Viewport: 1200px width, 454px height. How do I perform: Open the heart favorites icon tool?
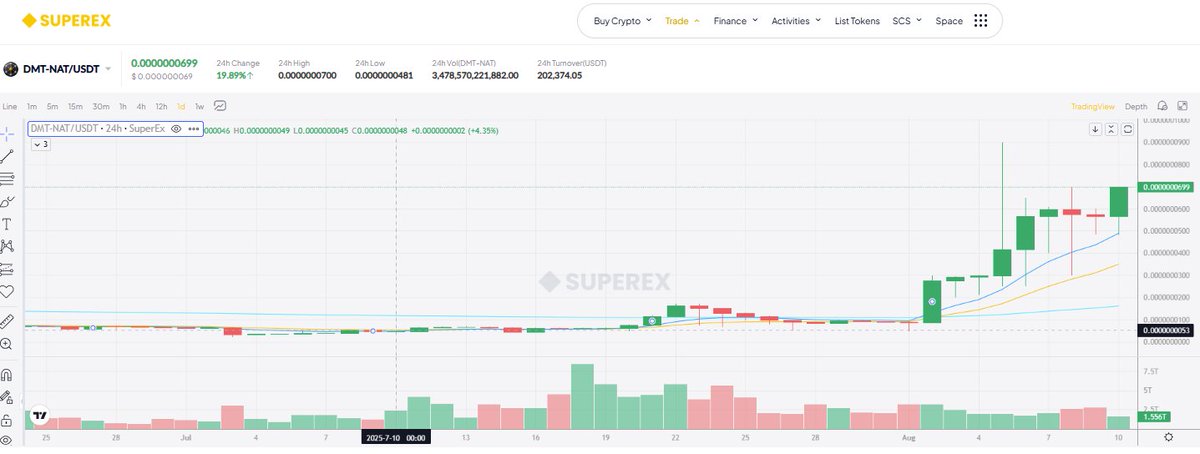point(7,291)
